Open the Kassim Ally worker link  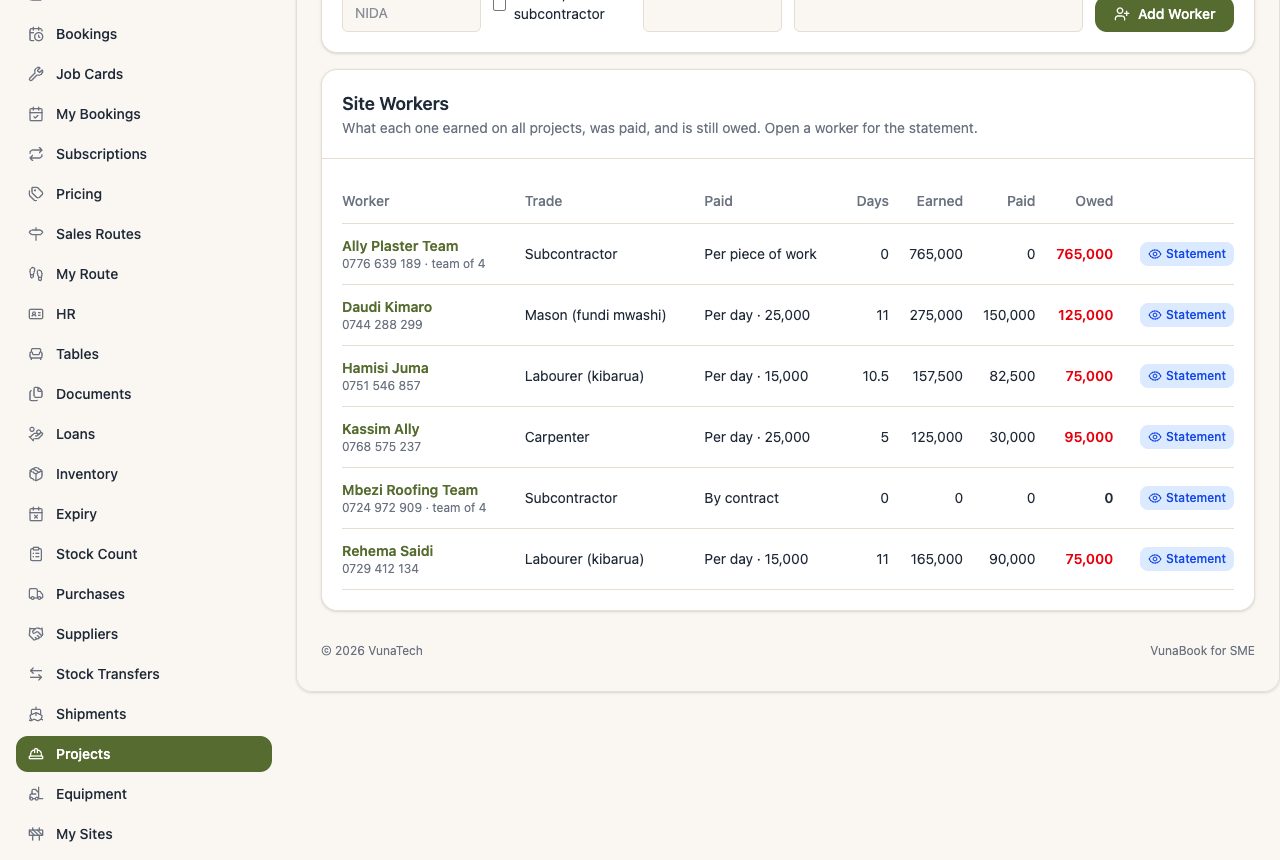[381, 429]
